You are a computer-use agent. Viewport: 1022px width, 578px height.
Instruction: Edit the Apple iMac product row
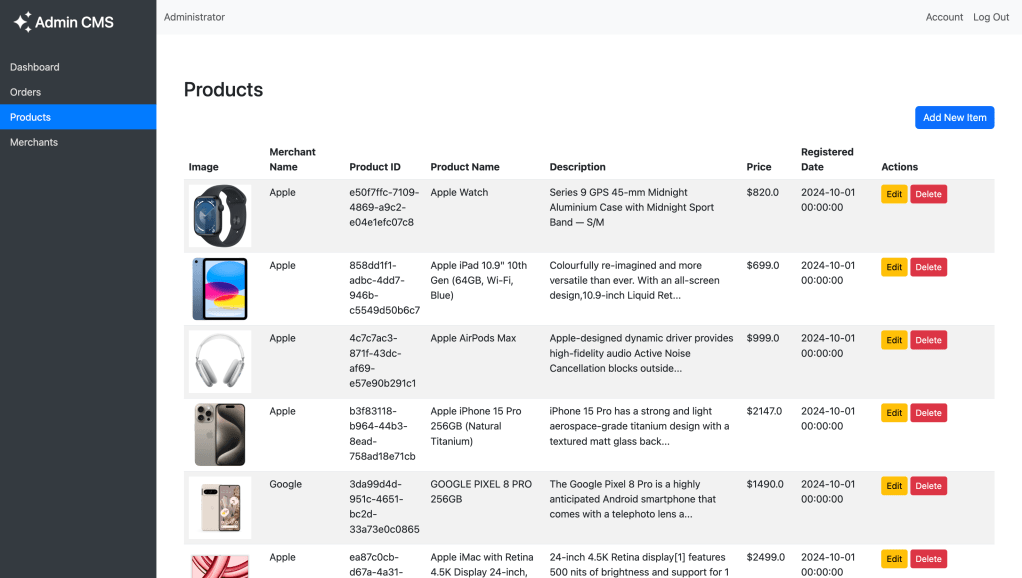point(894,559)
